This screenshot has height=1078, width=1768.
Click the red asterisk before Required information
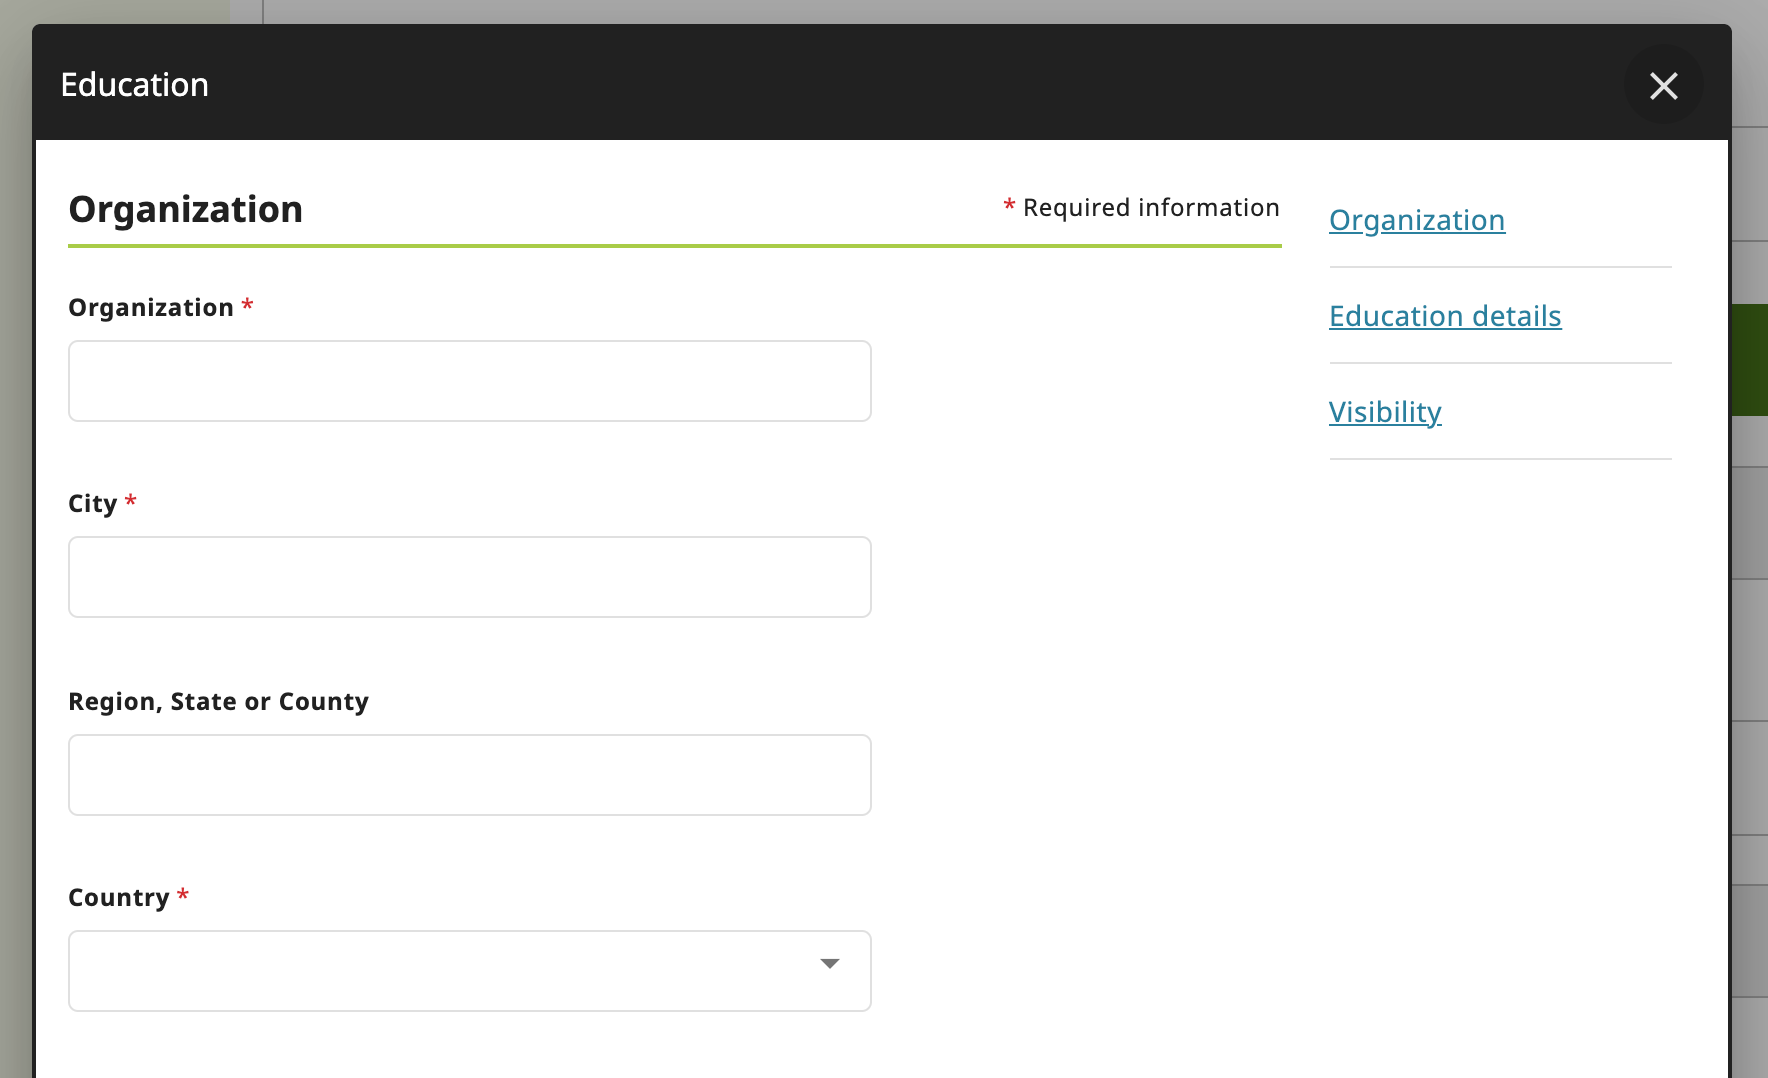[1009, 205]
